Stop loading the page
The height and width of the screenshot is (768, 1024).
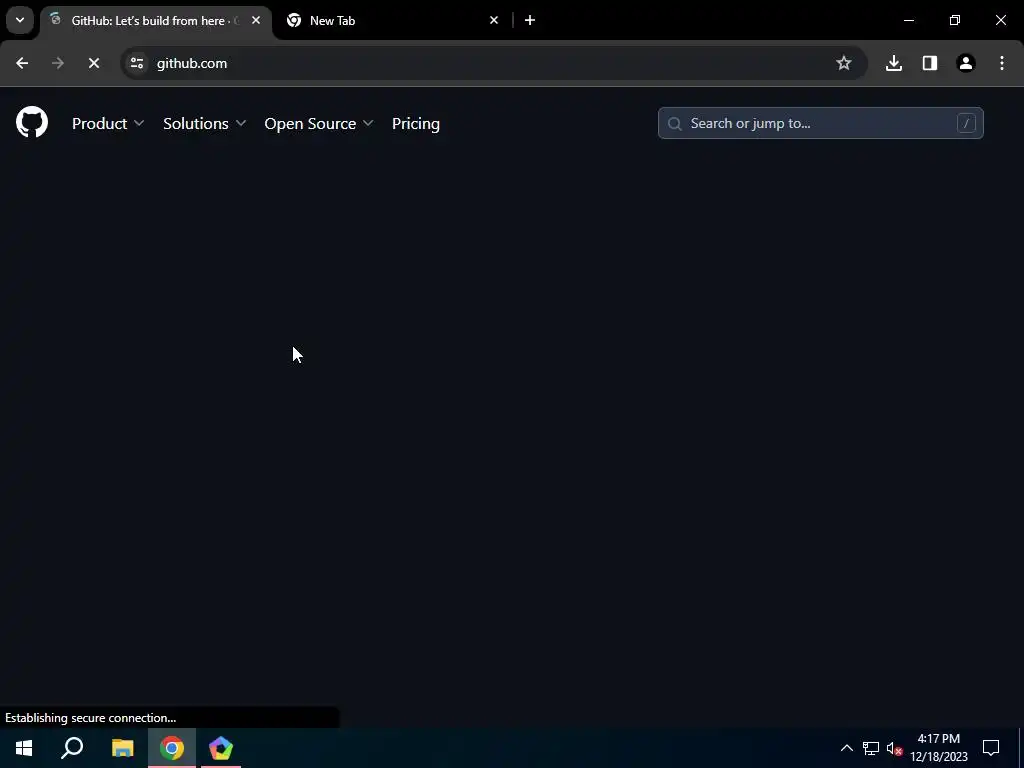93,63
